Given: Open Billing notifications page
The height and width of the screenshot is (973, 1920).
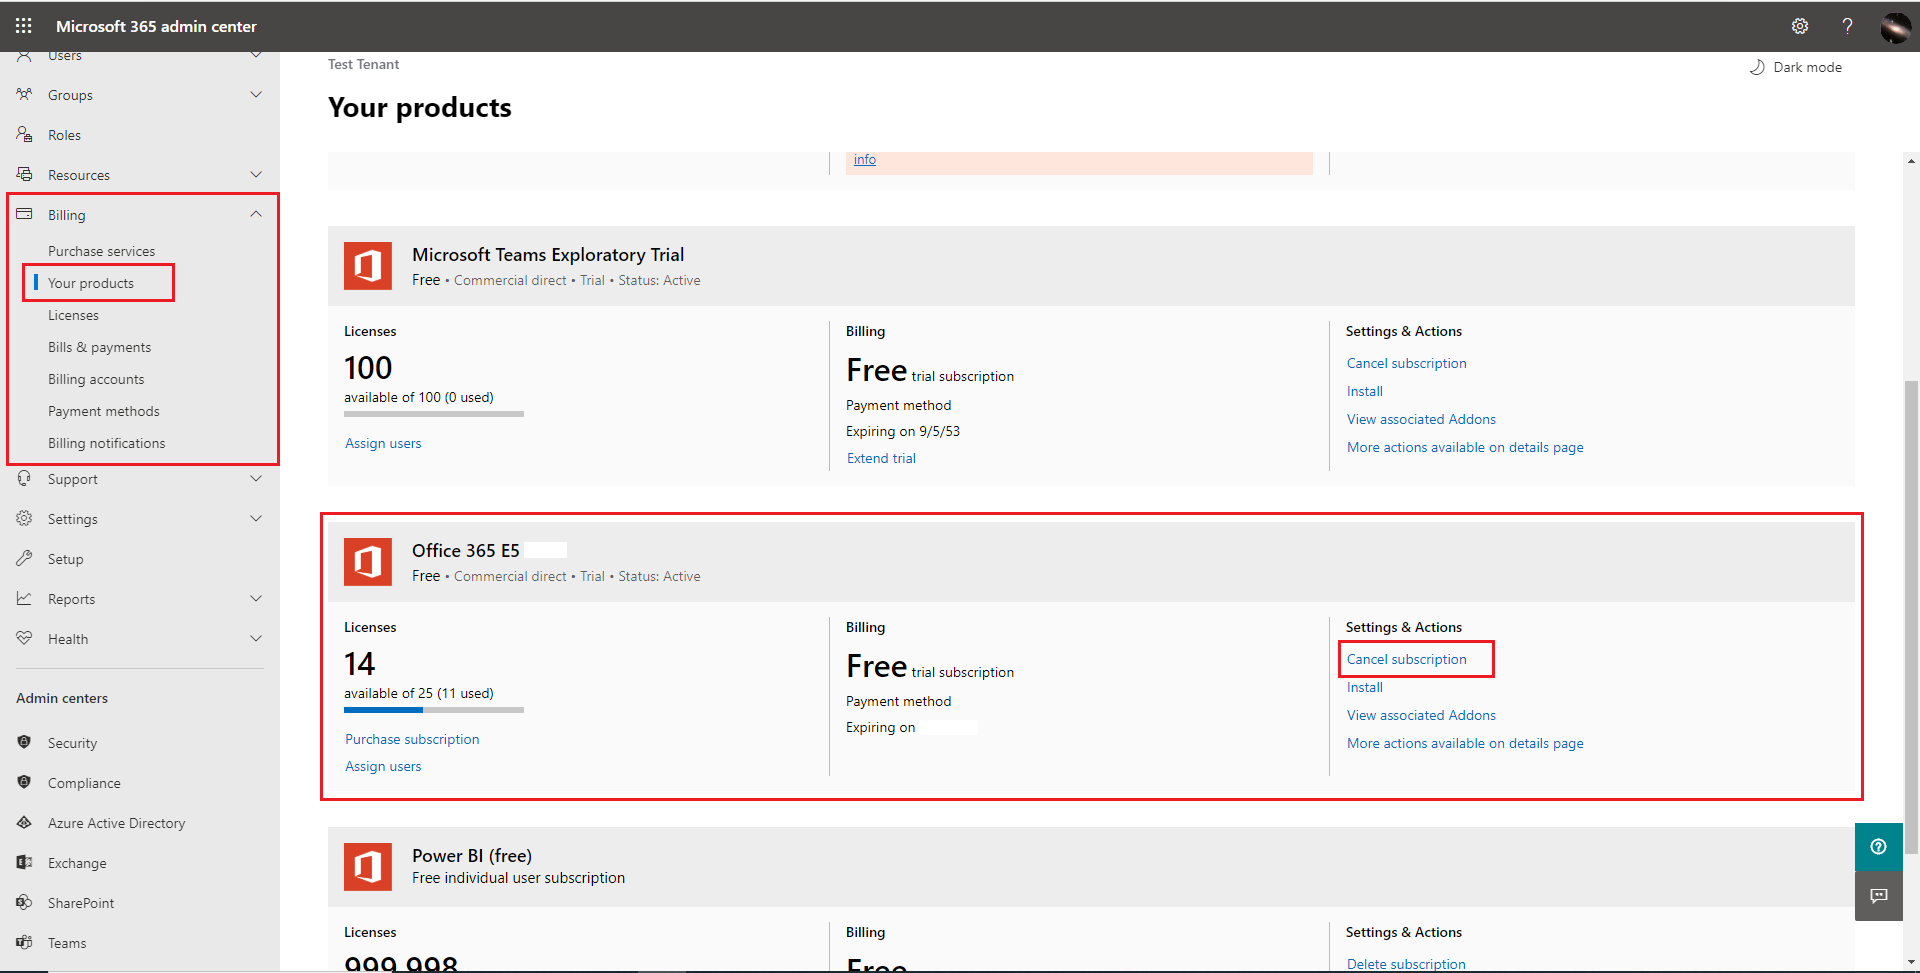Looking at the screenshot, I should (x=107, y=443).
